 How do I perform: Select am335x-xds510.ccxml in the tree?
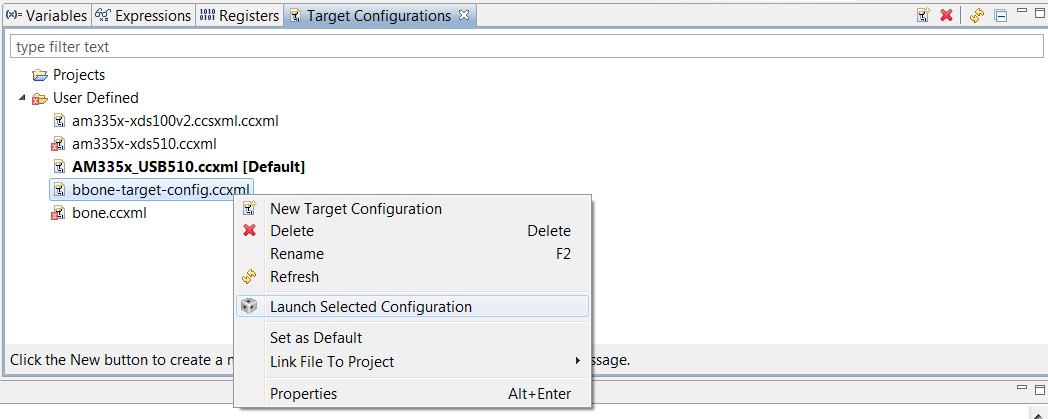[x=144, y=144]
